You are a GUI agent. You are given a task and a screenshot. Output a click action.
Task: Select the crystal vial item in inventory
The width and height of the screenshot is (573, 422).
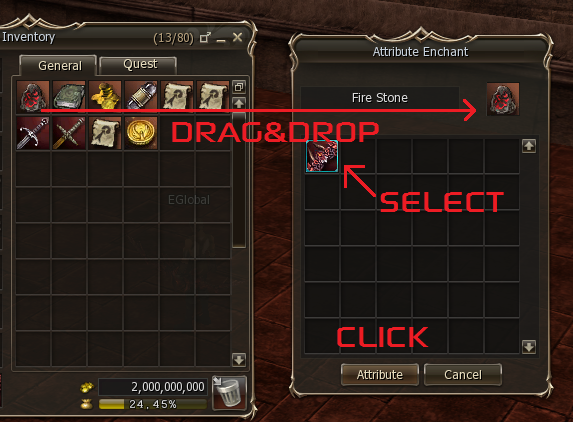pyautogui.click(x=141, y=97)
